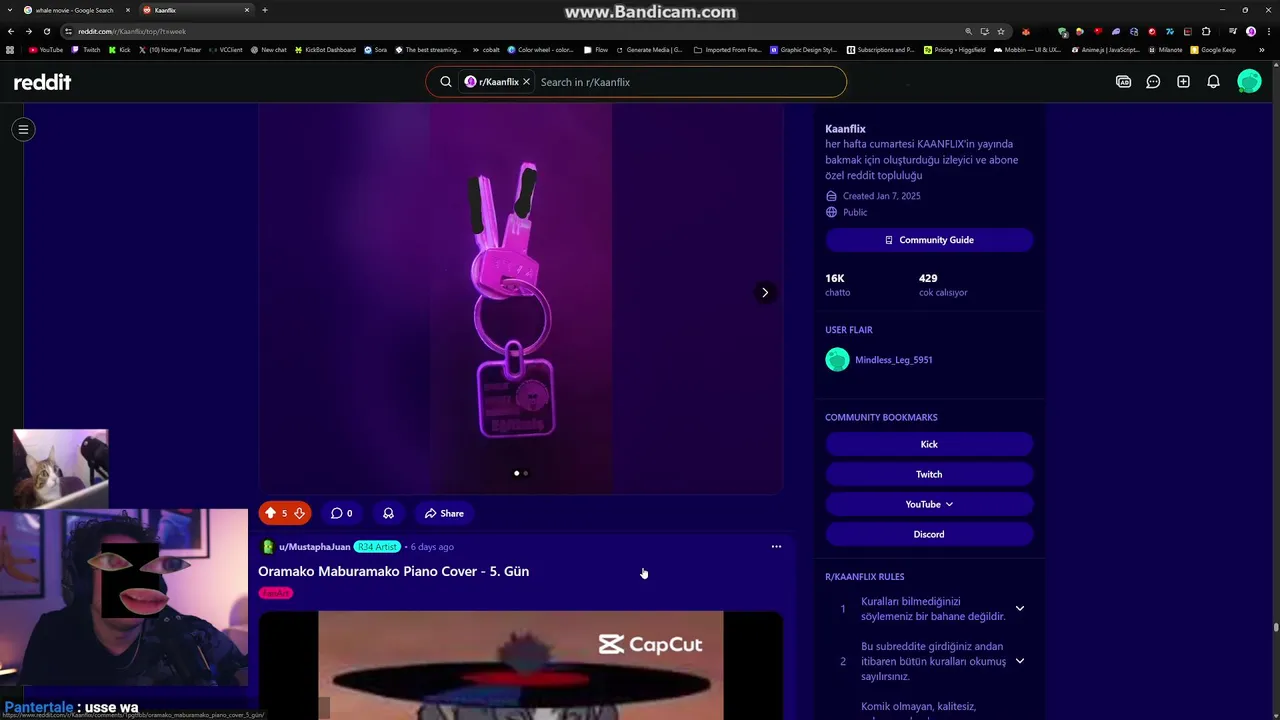Advance to next image in gallery
The width and height of the screenshot is (1280, 720).
click(765, 292)
